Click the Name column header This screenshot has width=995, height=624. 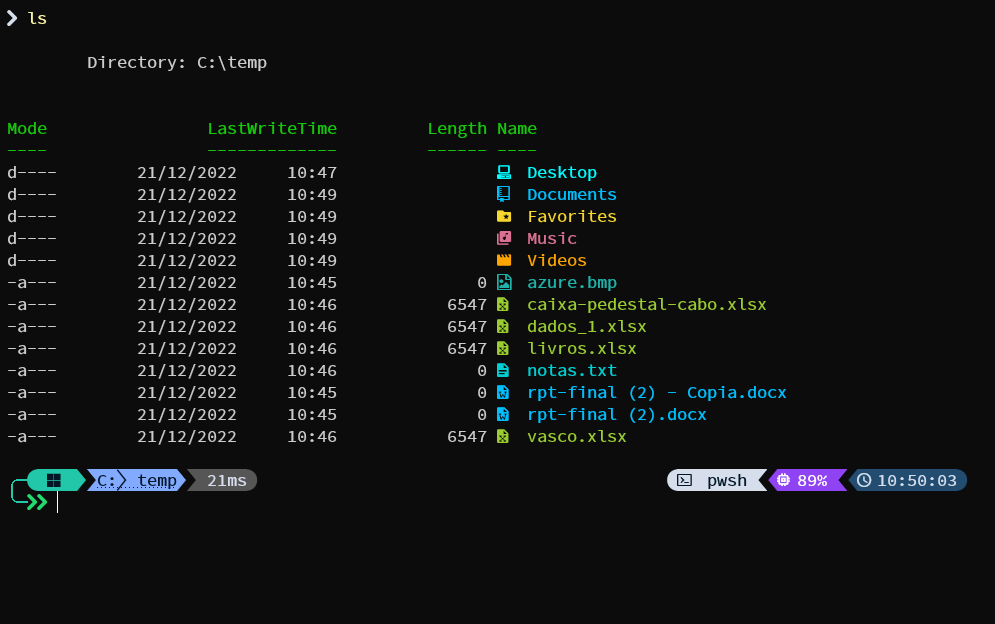517,128
